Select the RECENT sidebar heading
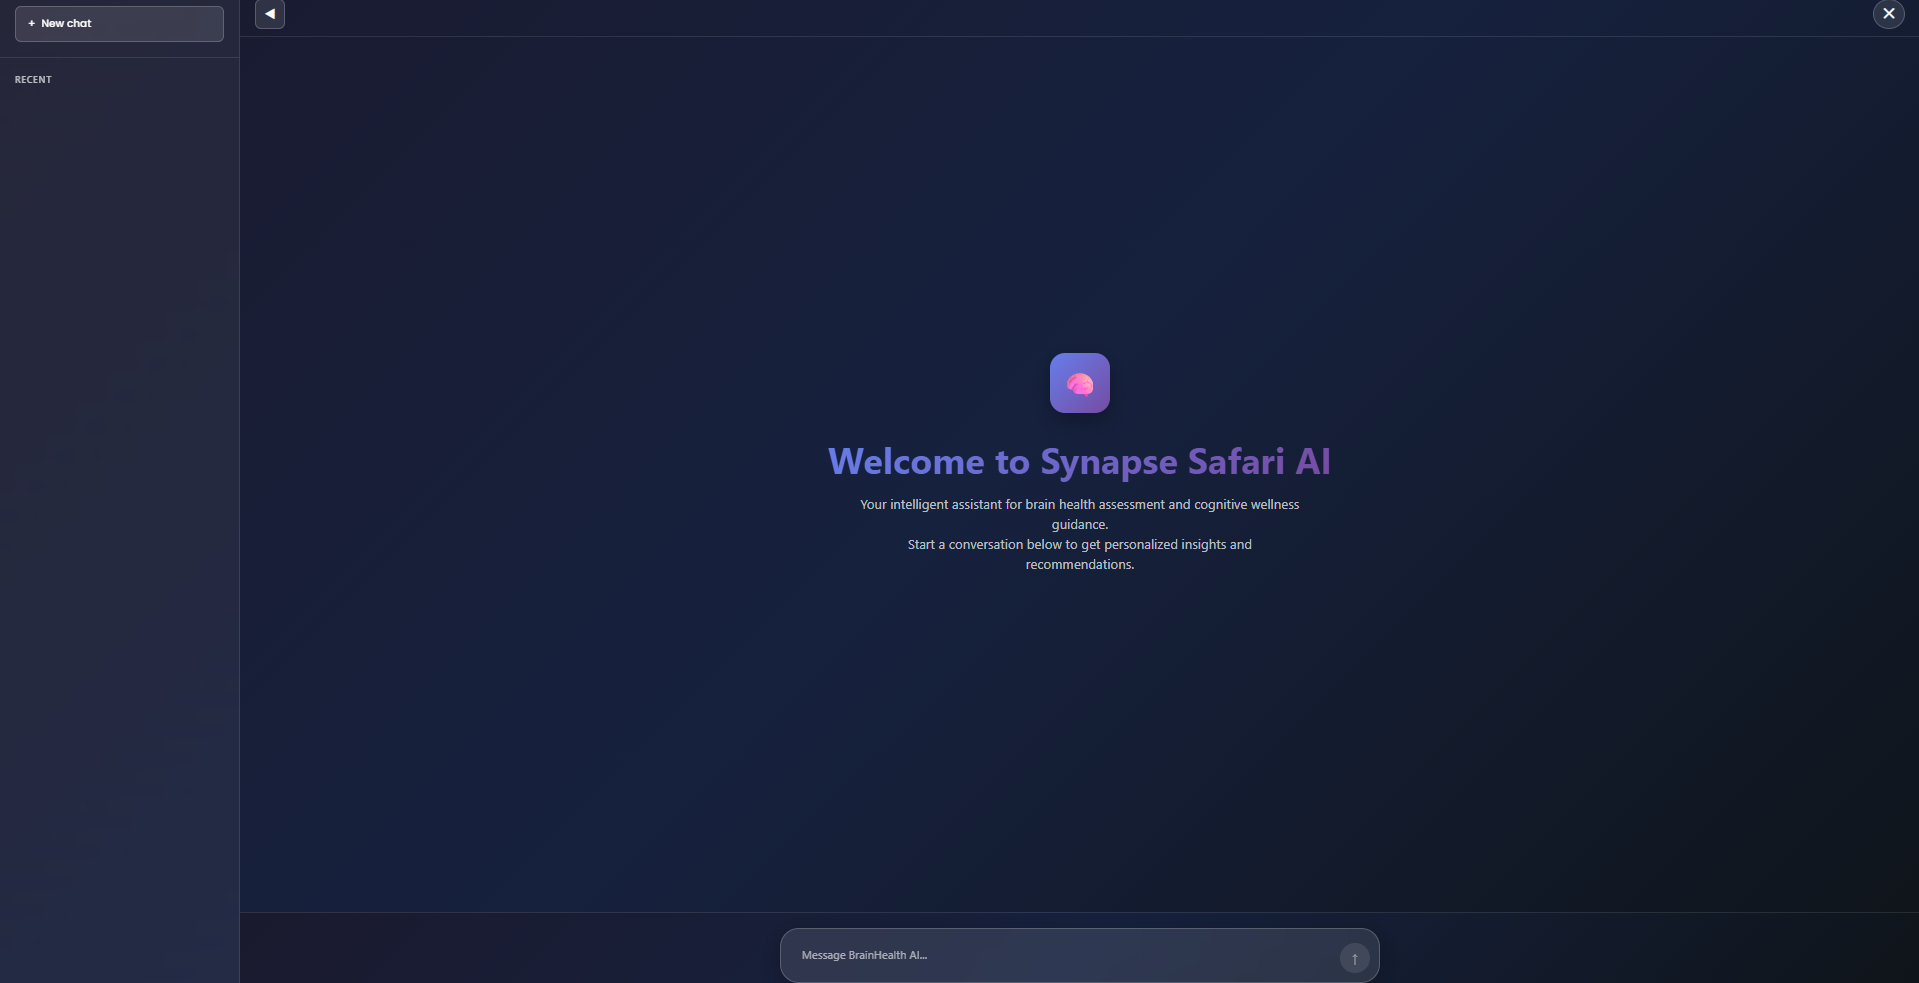The image size is (1919, 983). 33,80
